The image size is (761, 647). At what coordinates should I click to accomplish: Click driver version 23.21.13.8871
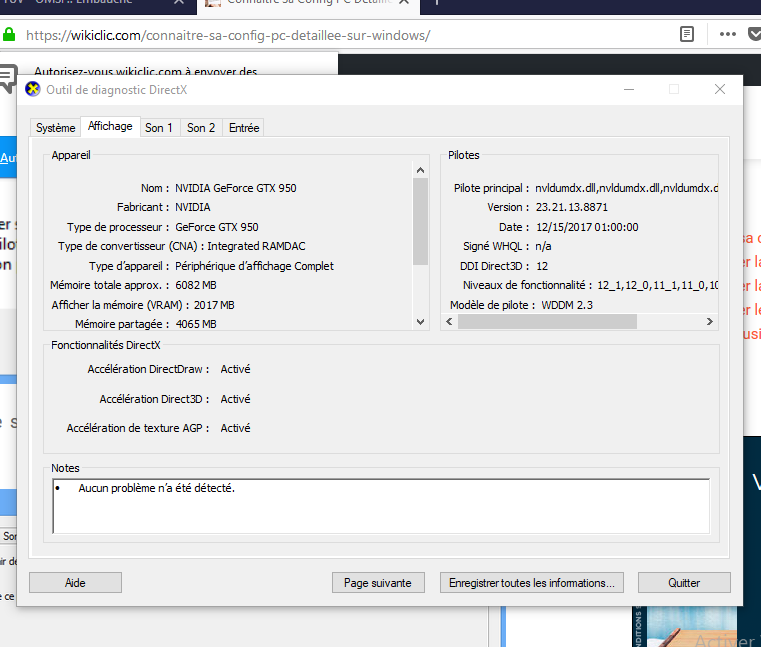click(572, 207)
